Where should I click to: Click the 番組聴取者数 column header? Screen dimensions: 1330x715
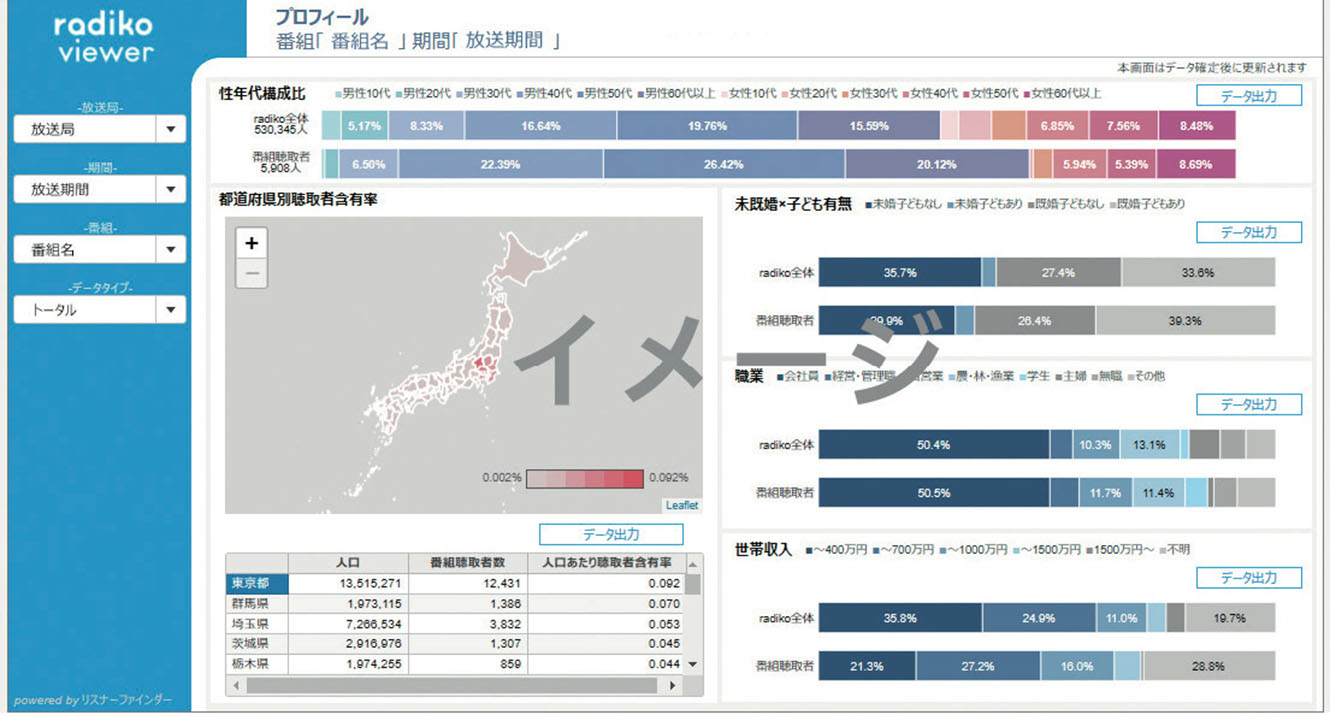tap(467, 563)
